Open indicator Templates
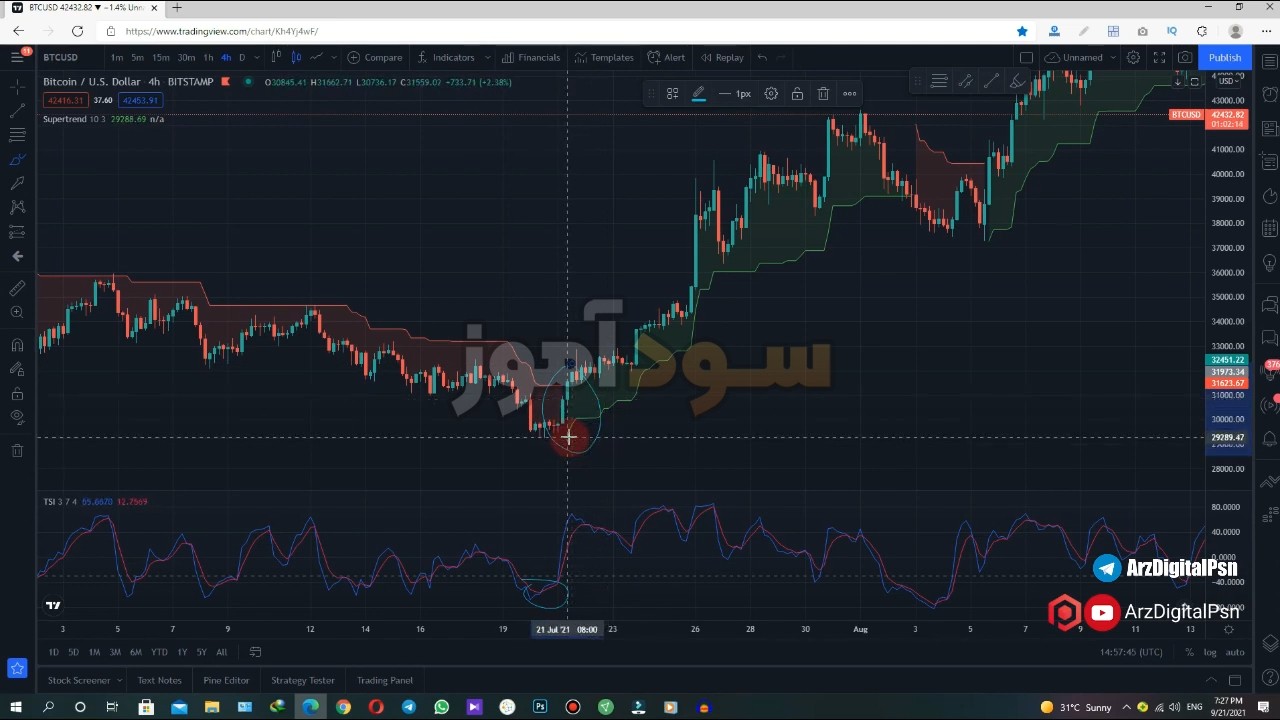1280x720 pixels. 604,57
